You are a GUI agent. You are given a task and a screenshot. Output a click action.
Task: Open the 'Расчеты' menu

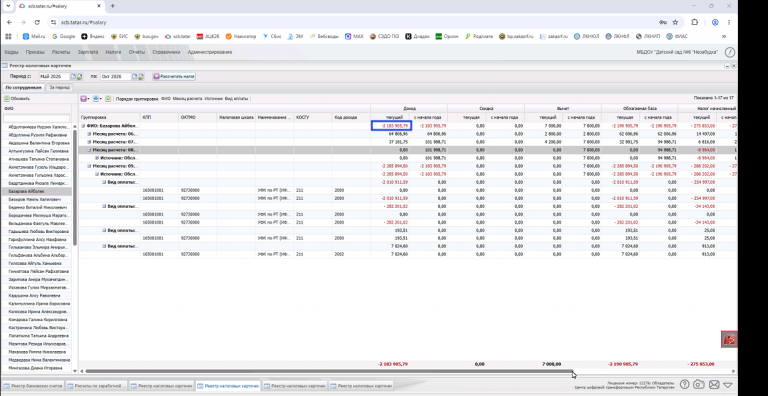coord(61,52)
